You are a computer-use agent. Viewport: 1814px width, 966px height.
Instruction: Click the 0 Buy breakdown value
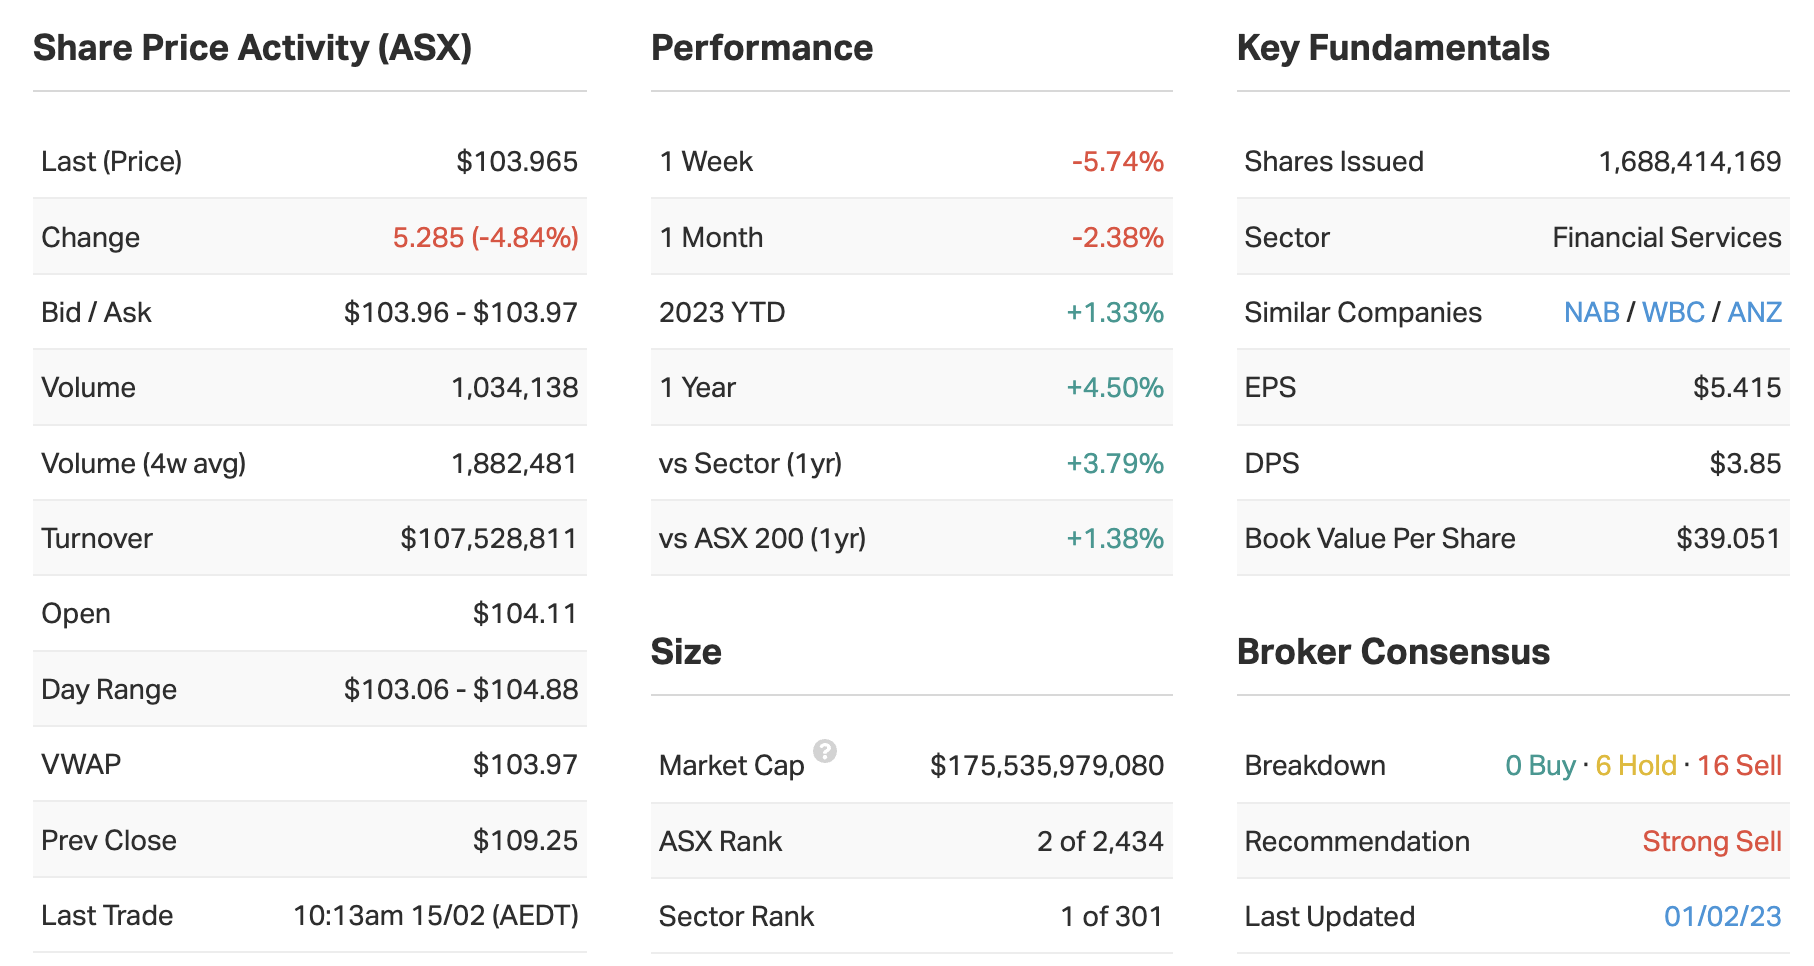click(1540, 765)
